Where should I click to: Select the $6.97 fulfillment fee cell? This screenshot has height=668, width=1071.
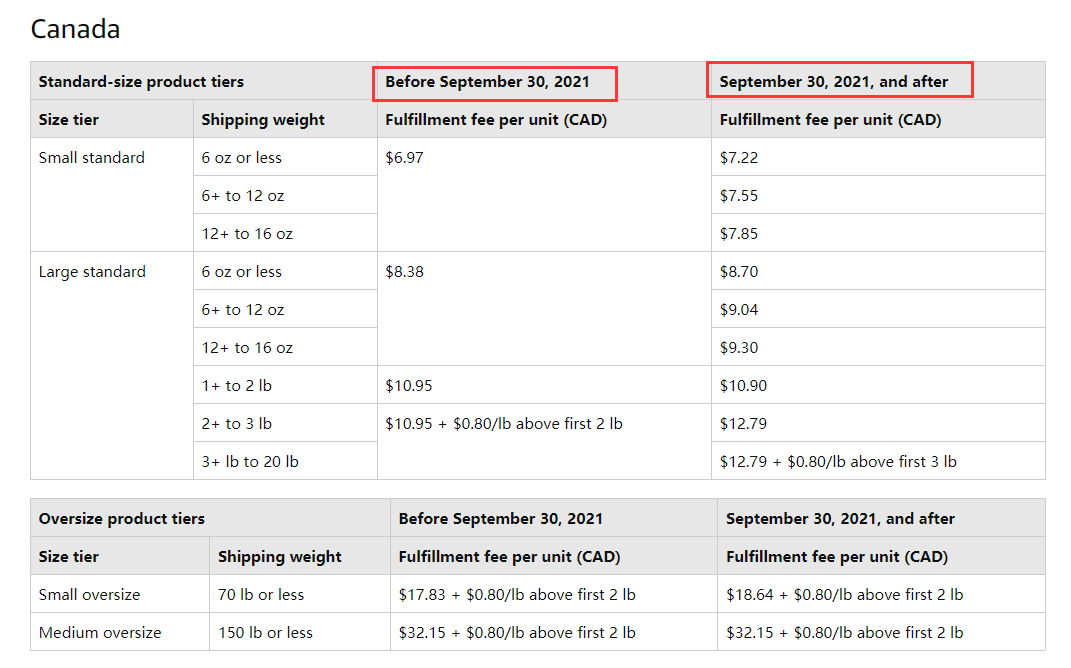544,195
